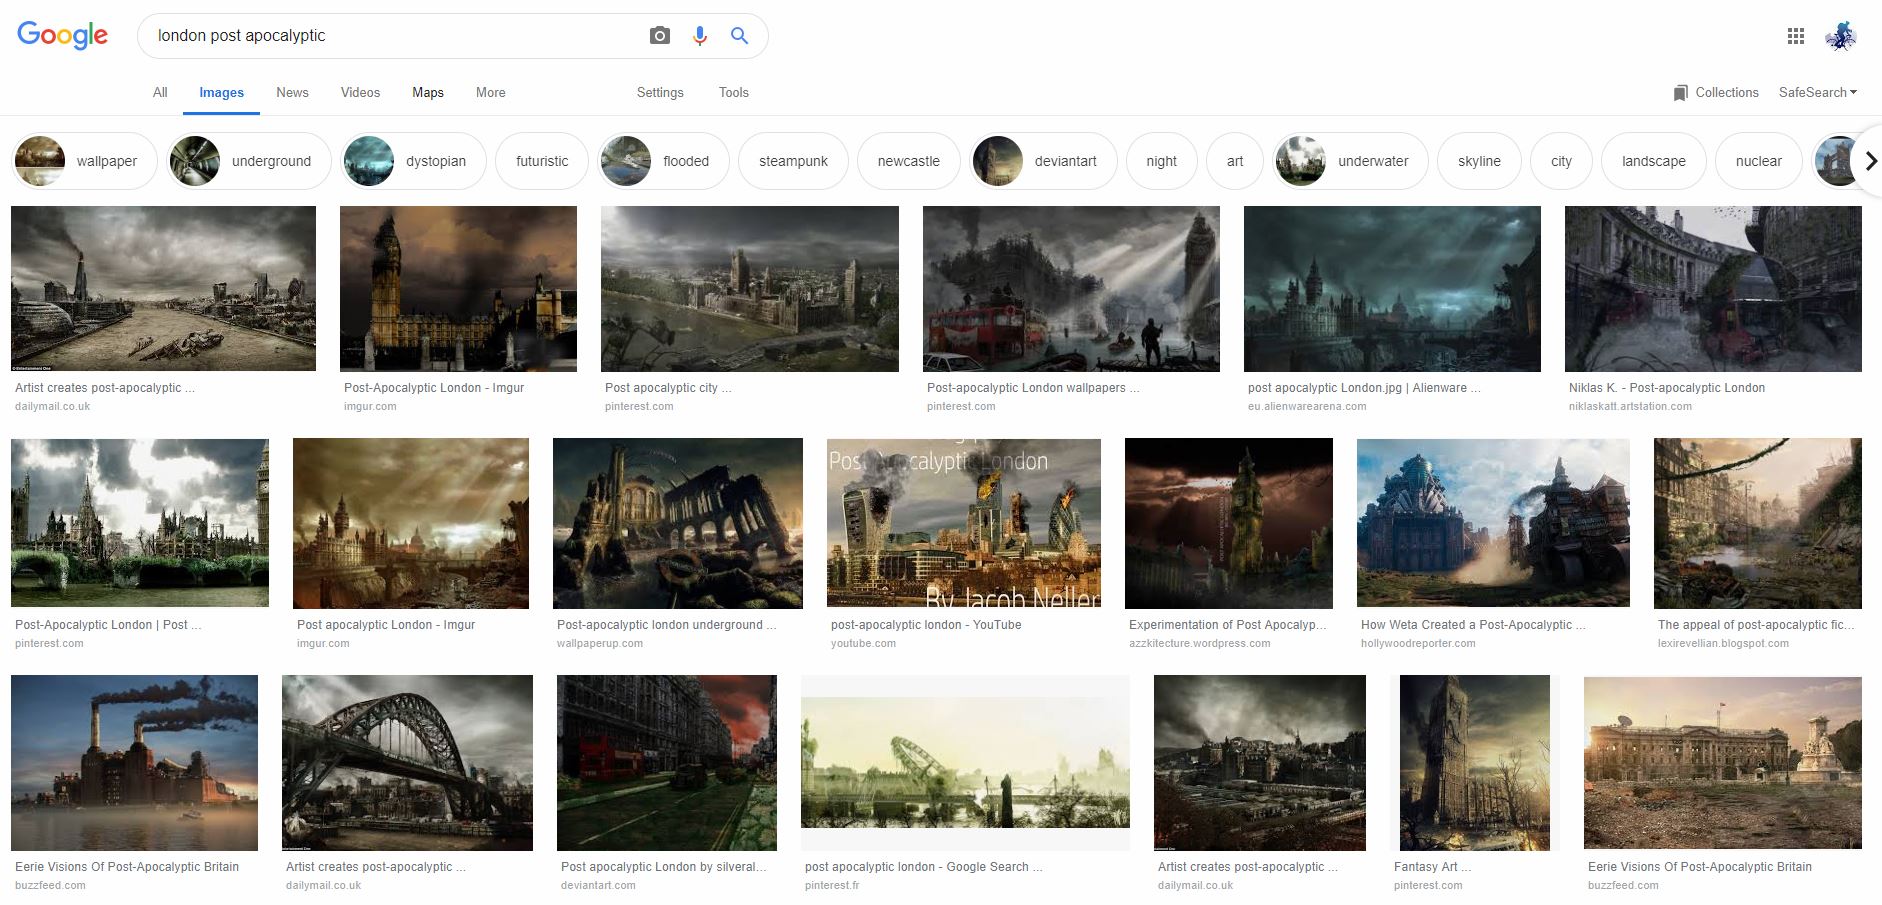Open the Post-Apocalyptic London - Imgur Big Ben thumbnail
This screenshot has width=1882, height=905.
pos(458,288)
